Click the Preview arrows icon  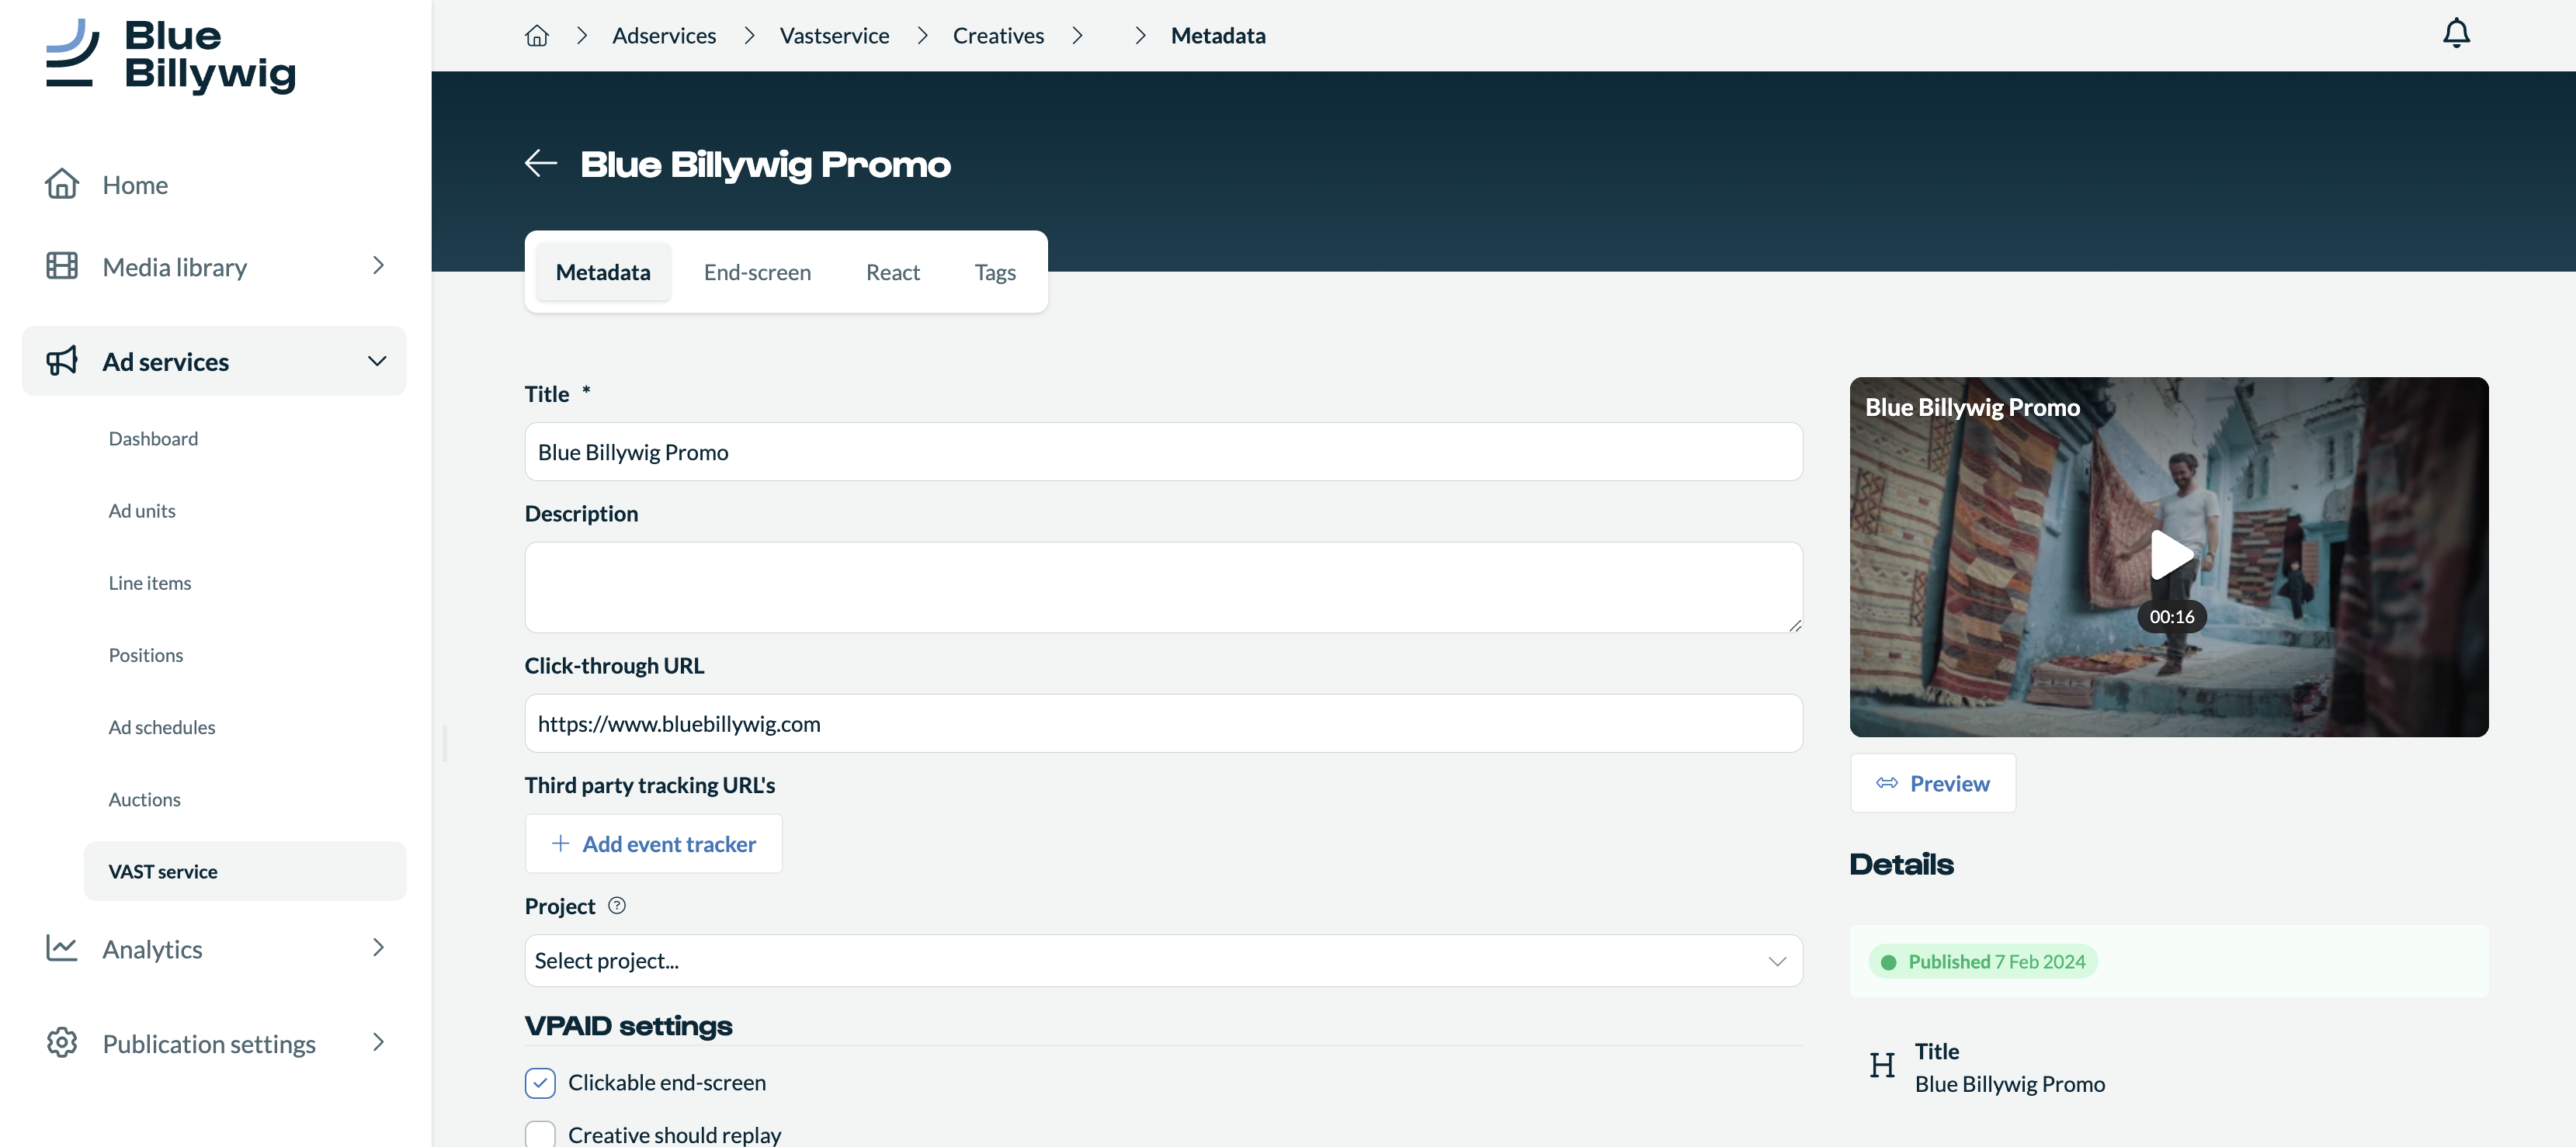1887,783
